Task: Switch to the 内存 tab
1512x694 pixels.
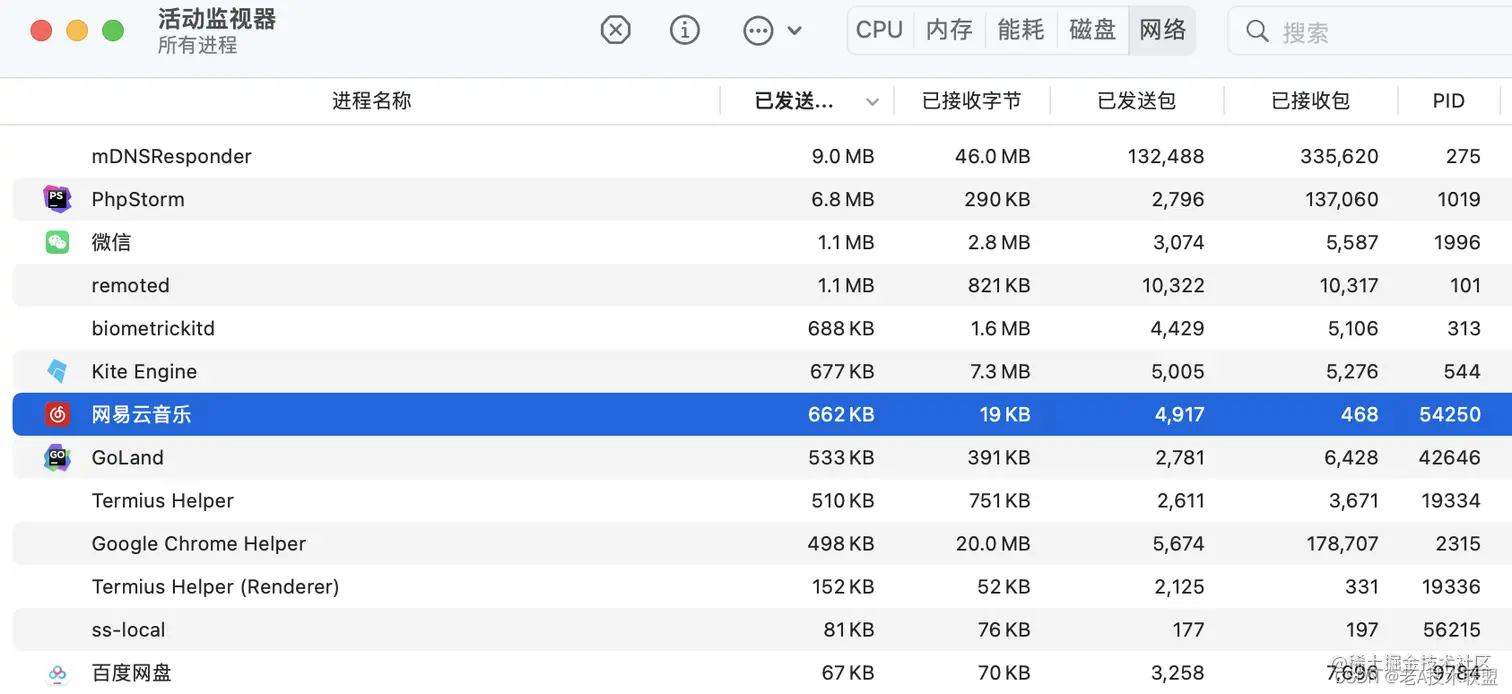Action: coord(949,30)
